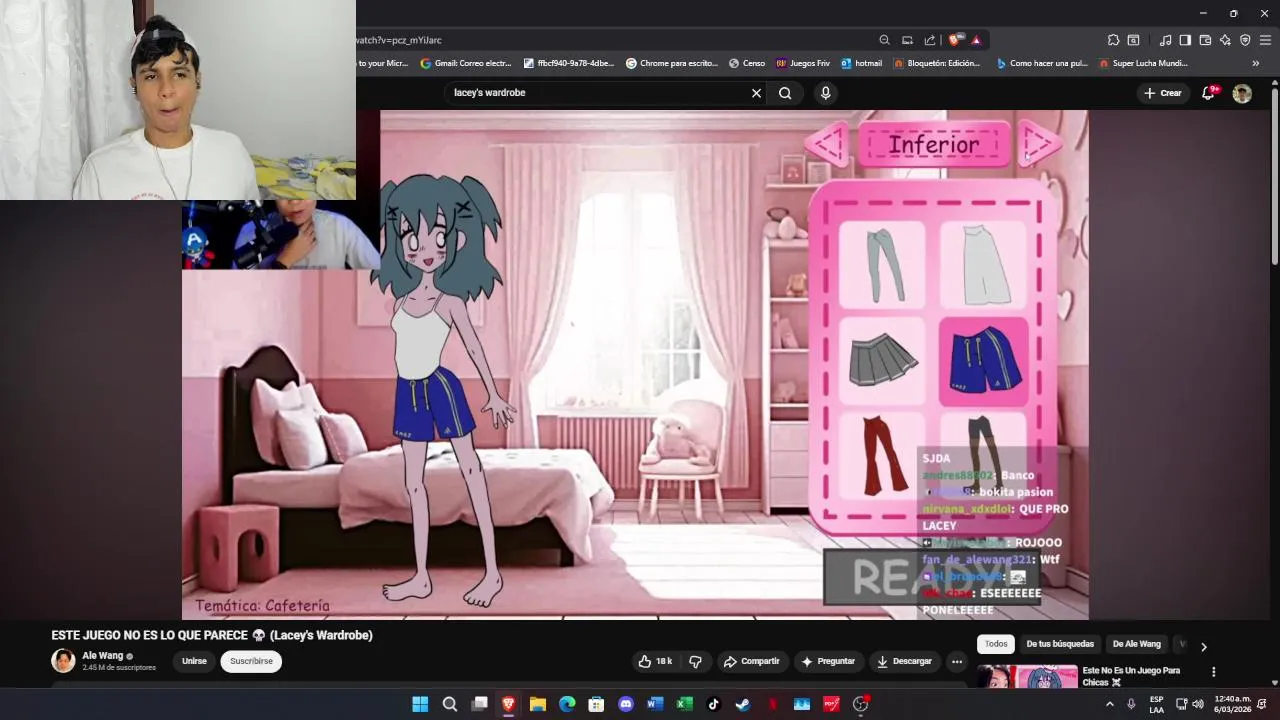
Task: Toggle the browser sidebar panel icon
Action: (1185, 40)
